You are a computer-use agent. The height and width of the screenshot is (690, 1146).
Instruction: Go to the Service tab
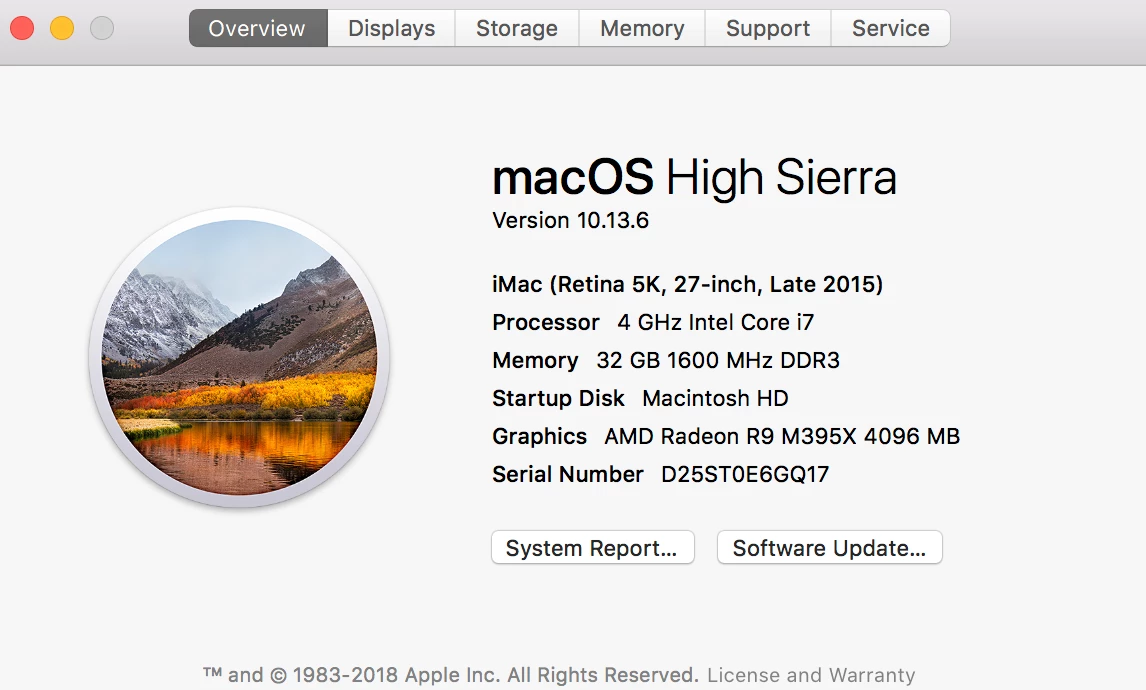pyautogui.click(x=890, y=29)
